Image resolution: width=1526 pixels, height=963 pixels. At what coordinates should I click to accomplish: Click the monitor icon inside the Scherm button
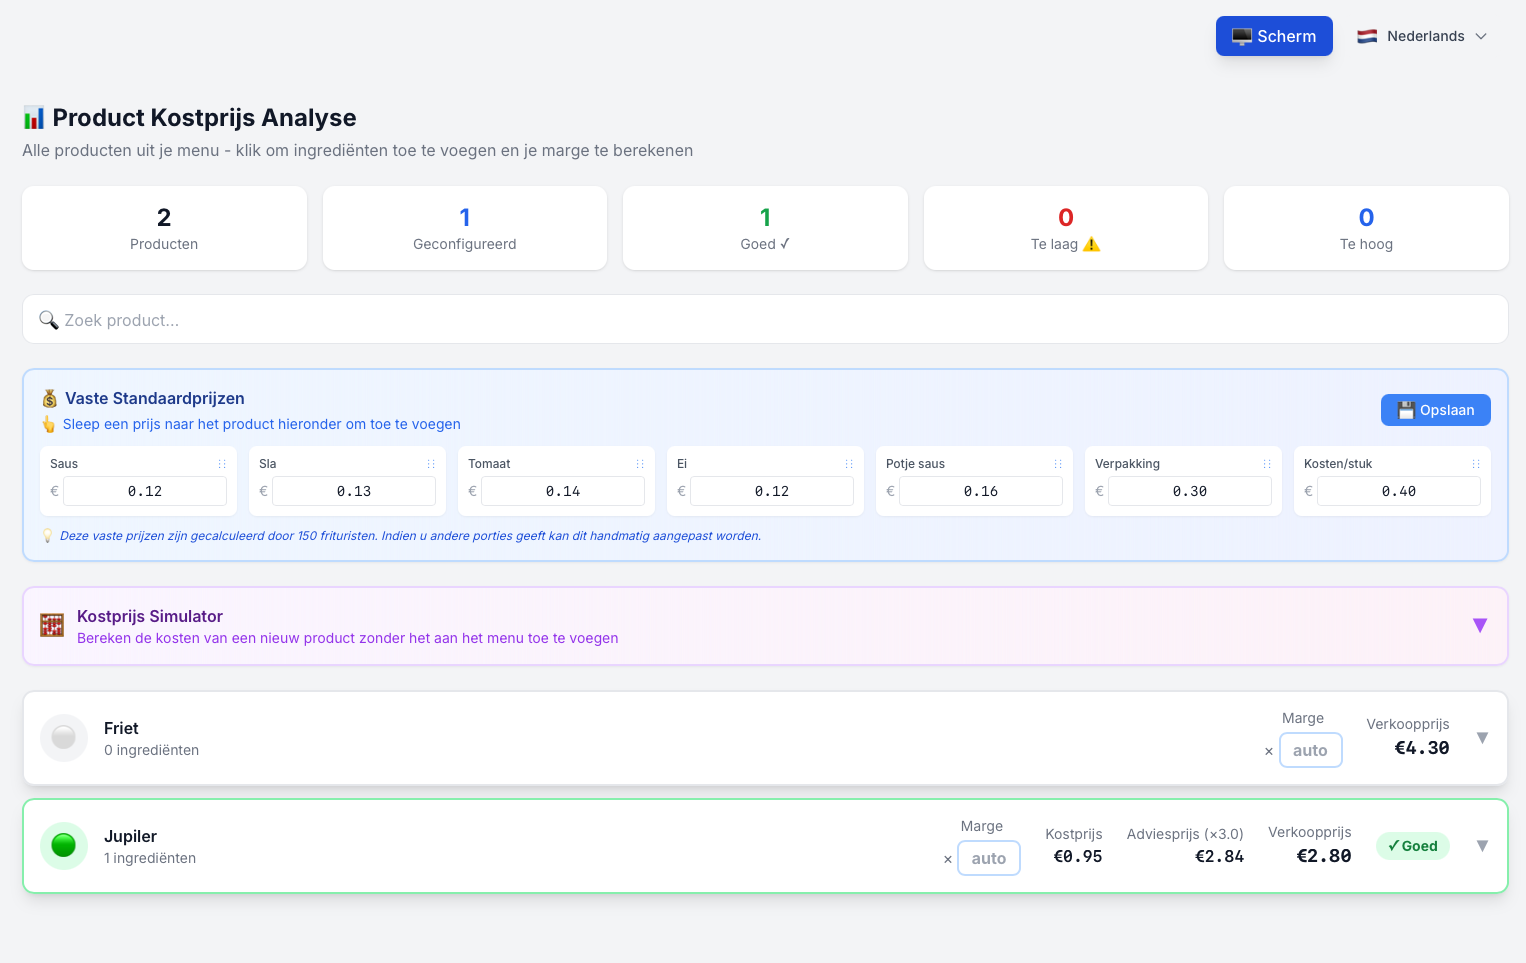point(1242,35)
